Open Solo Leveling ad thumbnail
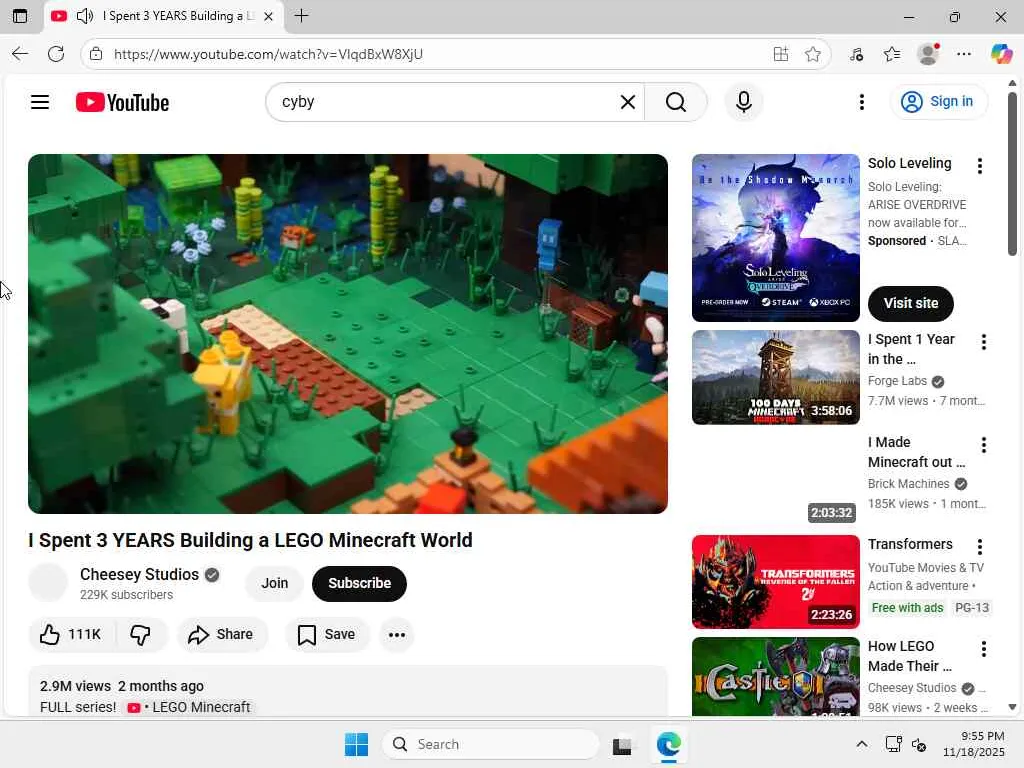This screenshot has height=768, width=1024. pos(776,238)
